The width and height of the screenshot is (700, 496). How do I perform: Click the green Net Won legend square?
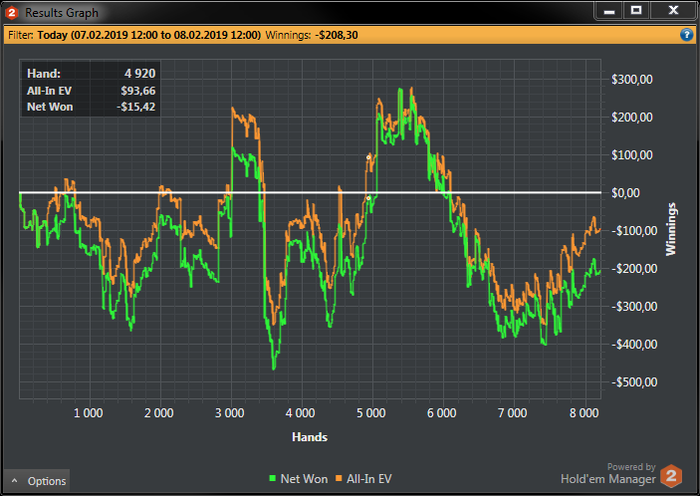(x=273, y=479)
